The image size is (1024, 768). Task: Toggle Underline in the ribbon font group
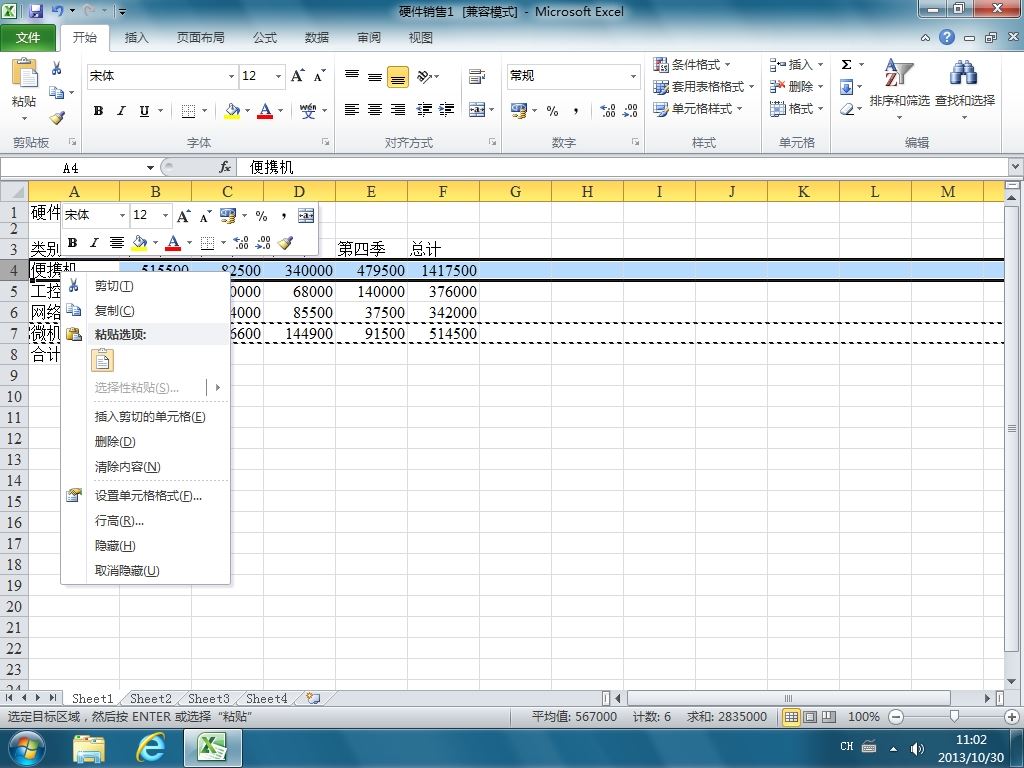[144, 110]
